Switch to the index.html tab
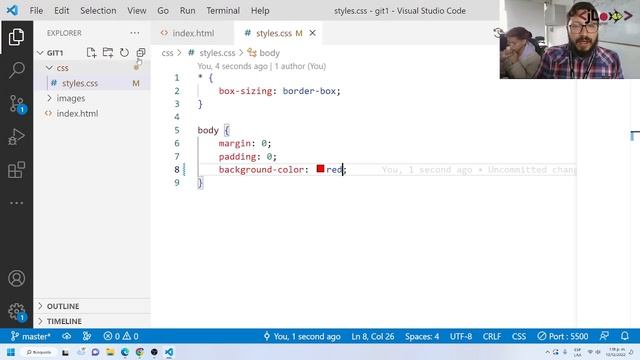 [193, 33]
